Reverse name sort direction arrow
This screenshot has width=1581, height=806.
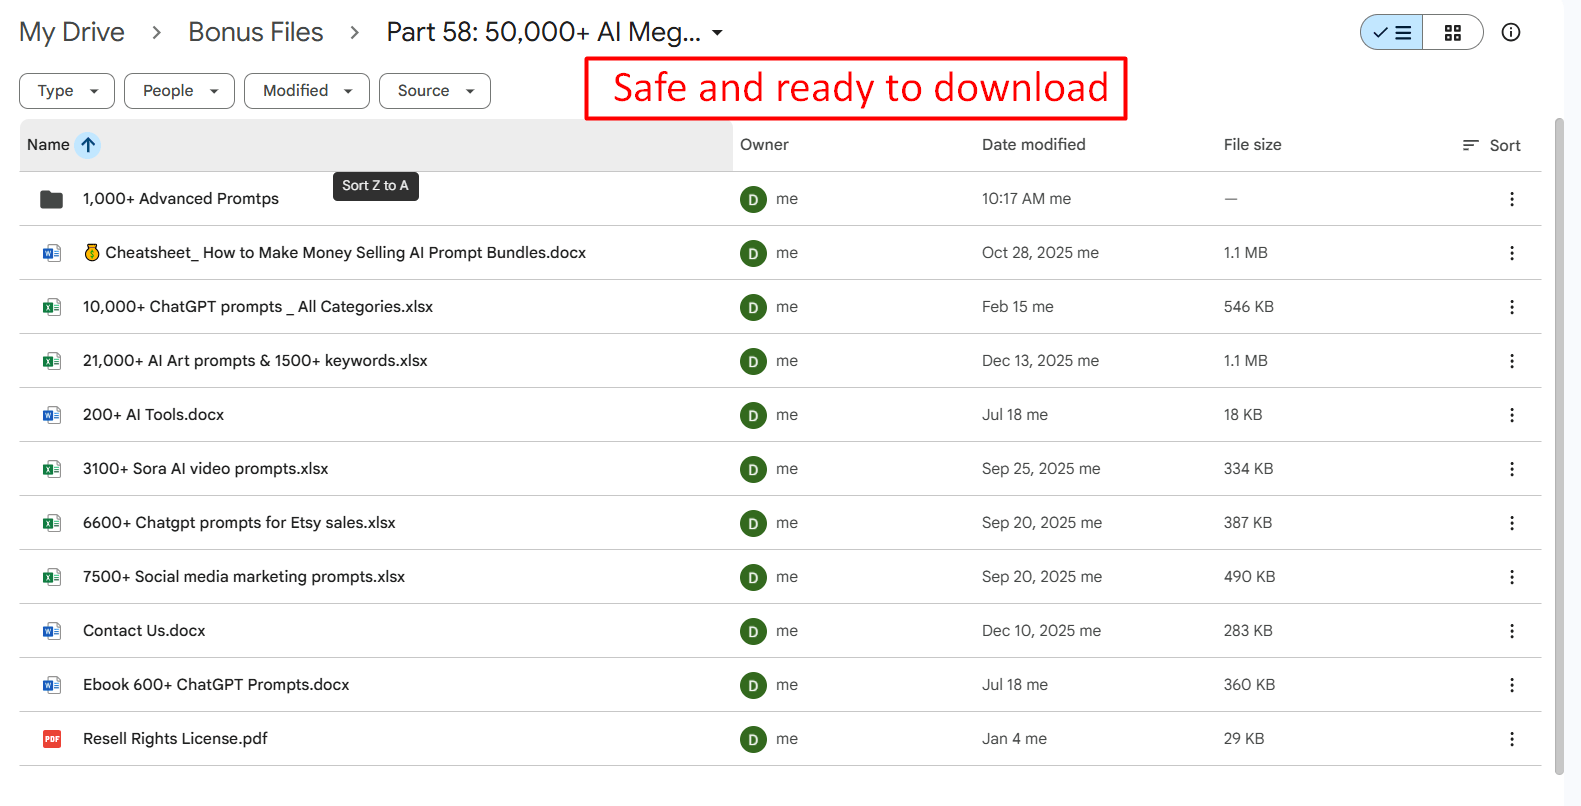click(x=88, y=145)
